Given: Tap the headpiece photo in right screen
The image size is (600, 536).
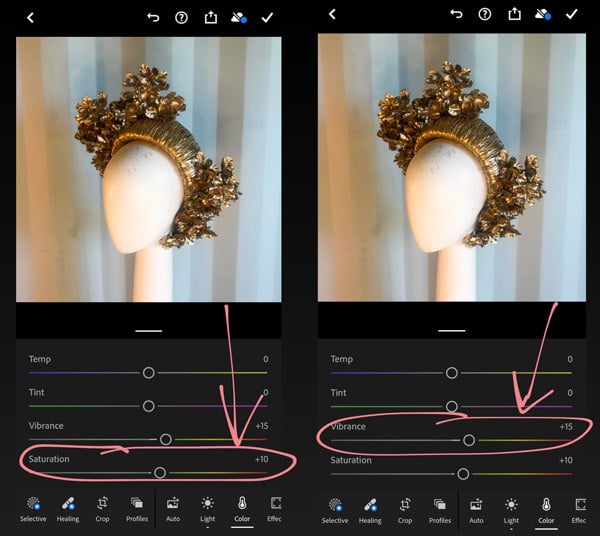Looking at the screenshot, I should tap(452, 167).
